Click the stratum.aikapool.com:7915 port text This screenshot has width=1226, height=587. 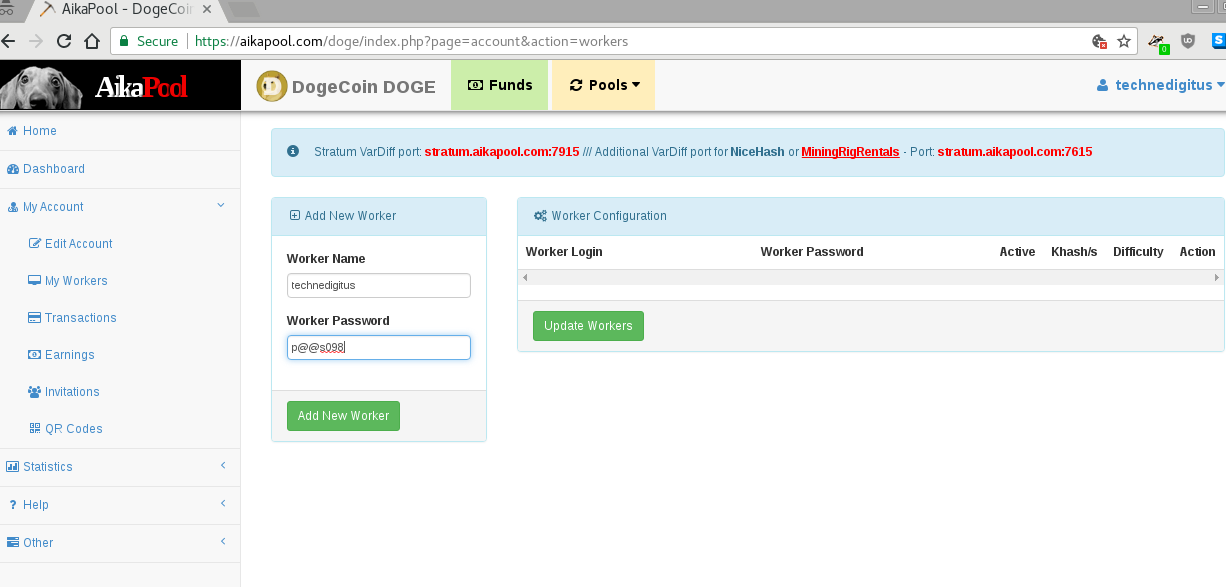click(502, 152)
